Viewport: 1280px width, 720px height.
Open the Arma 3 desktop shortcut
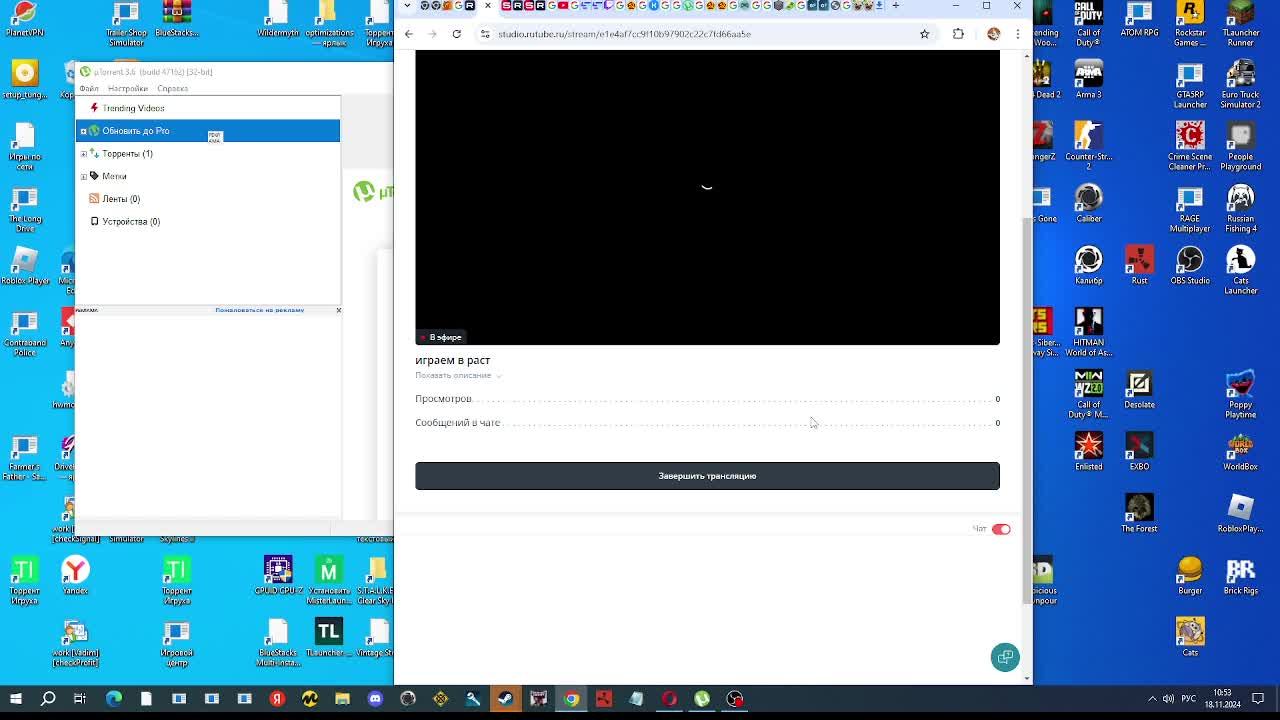point(1089,79)
